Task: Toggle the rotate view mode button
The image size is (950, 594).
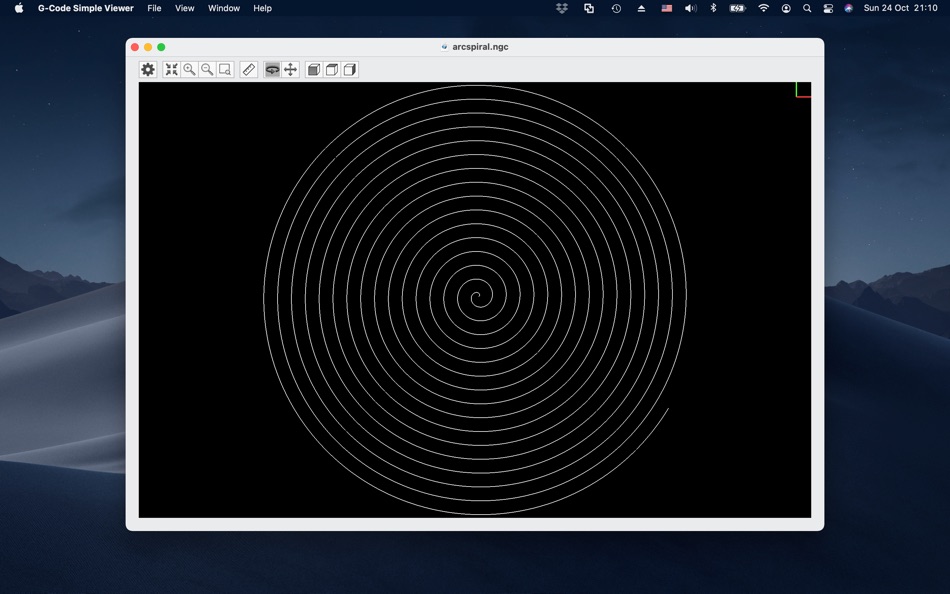Action: click(x=272, y=70)
